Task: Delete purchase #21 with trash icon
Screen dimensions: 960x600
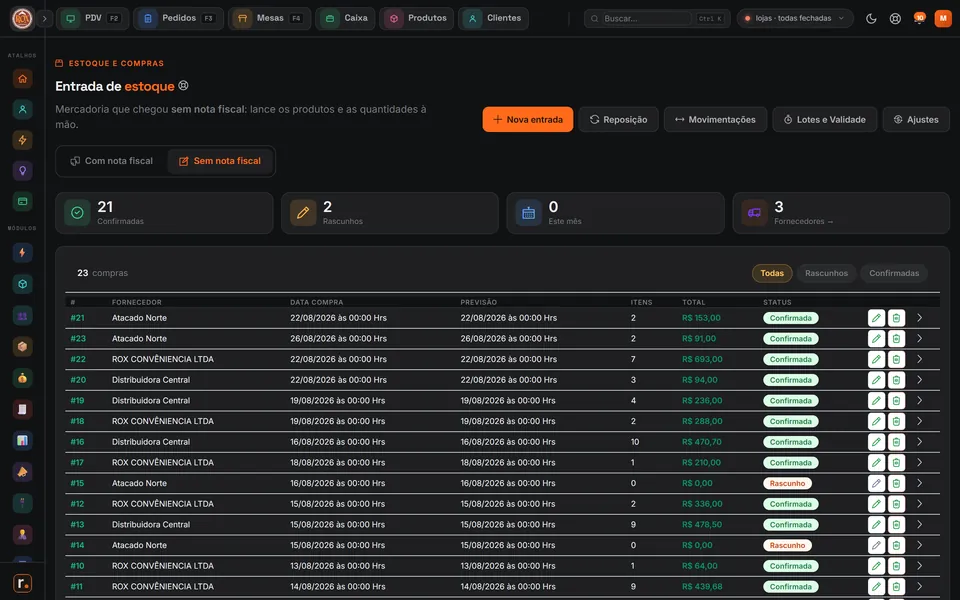Action: click(x=896, y=318)
